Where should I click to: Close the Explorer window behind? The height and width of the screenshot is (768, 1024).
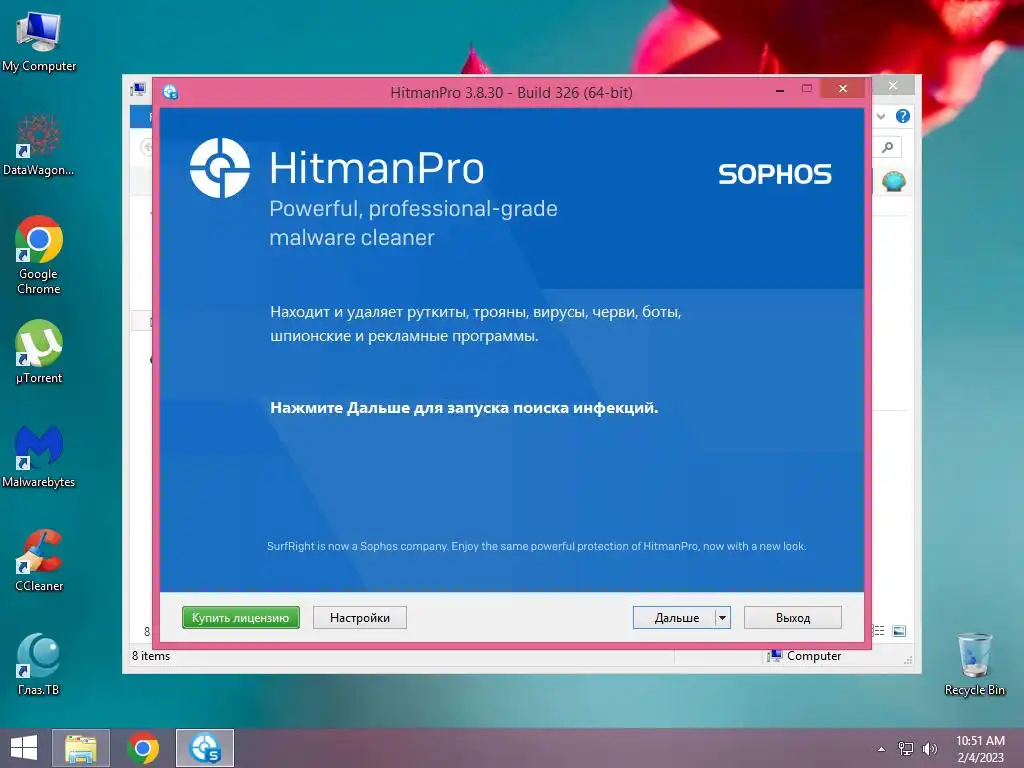[x=893, y=86]
